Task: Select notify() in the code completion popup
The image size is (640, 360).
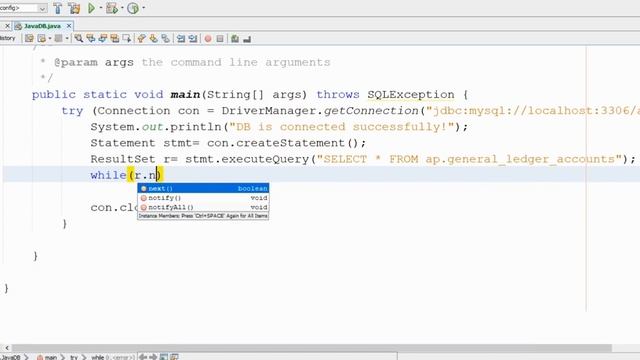Action: click(x=203, y=198)
